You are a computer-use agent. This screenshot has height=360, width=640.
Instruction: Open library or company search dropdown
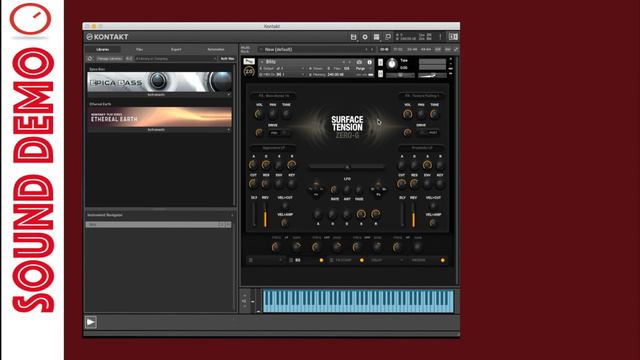176,59
